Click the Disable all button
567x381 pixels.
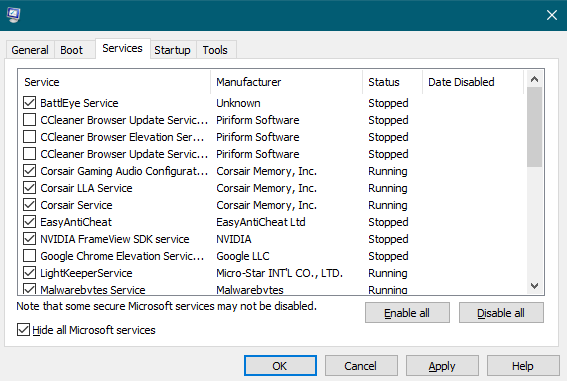pyautogui.click(x=501, y=313)
